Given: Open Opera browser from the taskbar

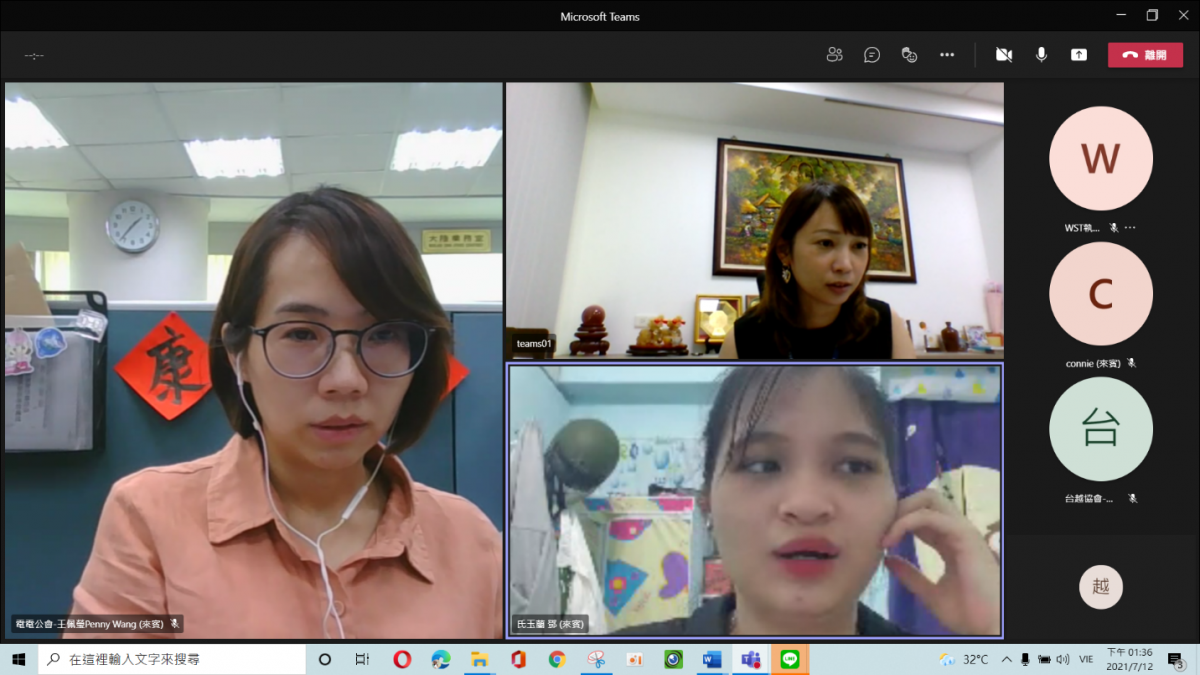Looking at the screenshot, I should point(402,660).
